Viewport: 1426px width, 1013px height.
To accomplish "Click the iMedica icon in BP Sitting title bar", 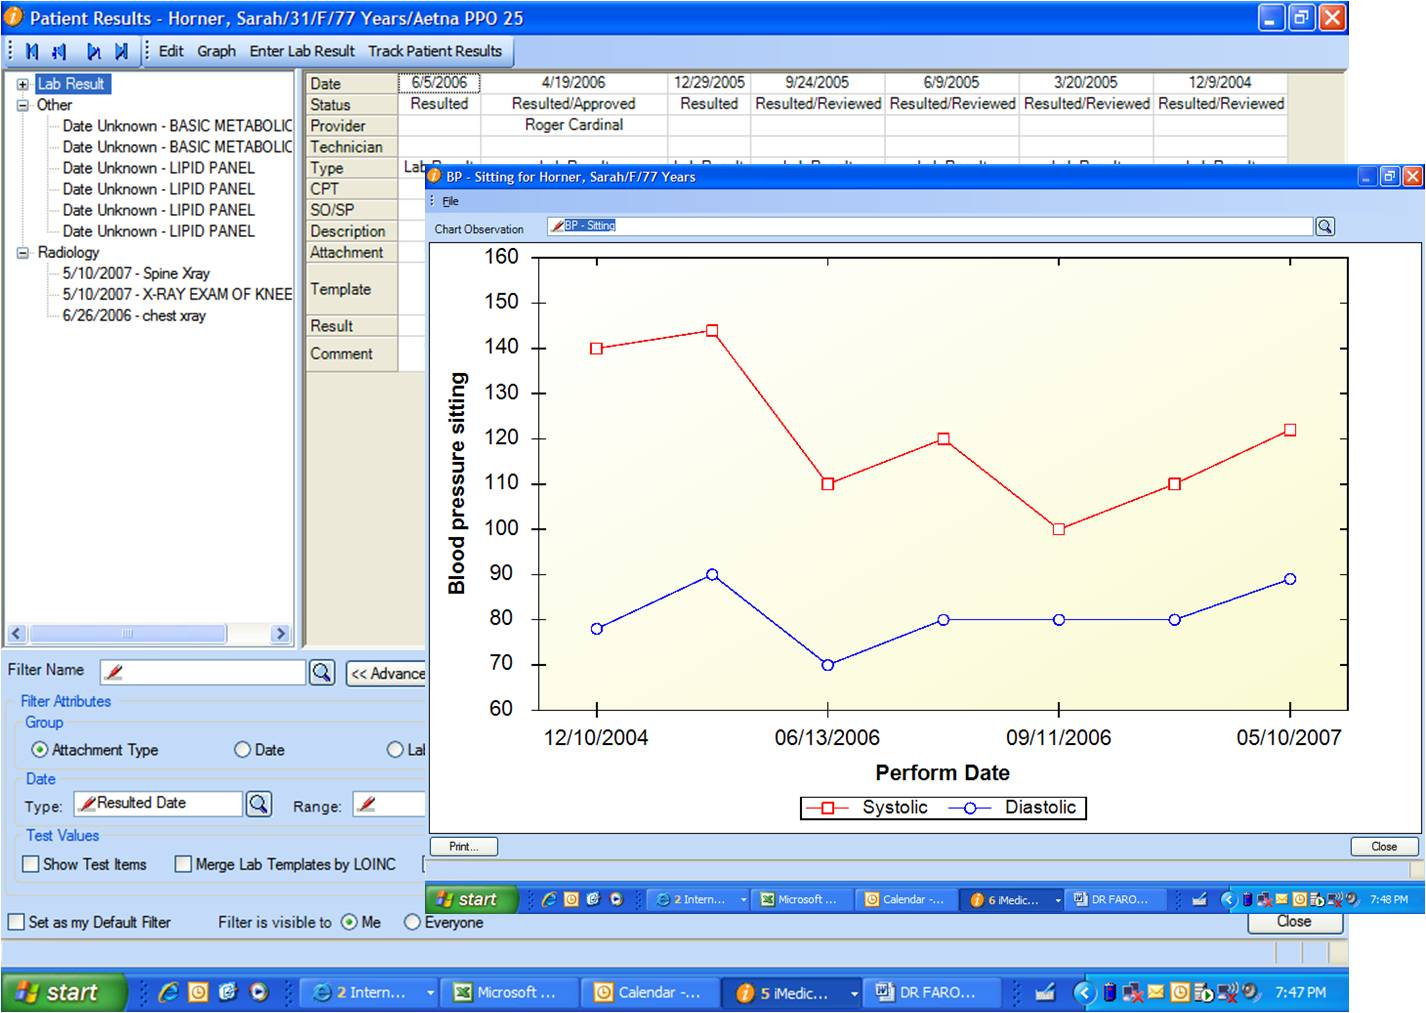I will (x=435, y=176).
